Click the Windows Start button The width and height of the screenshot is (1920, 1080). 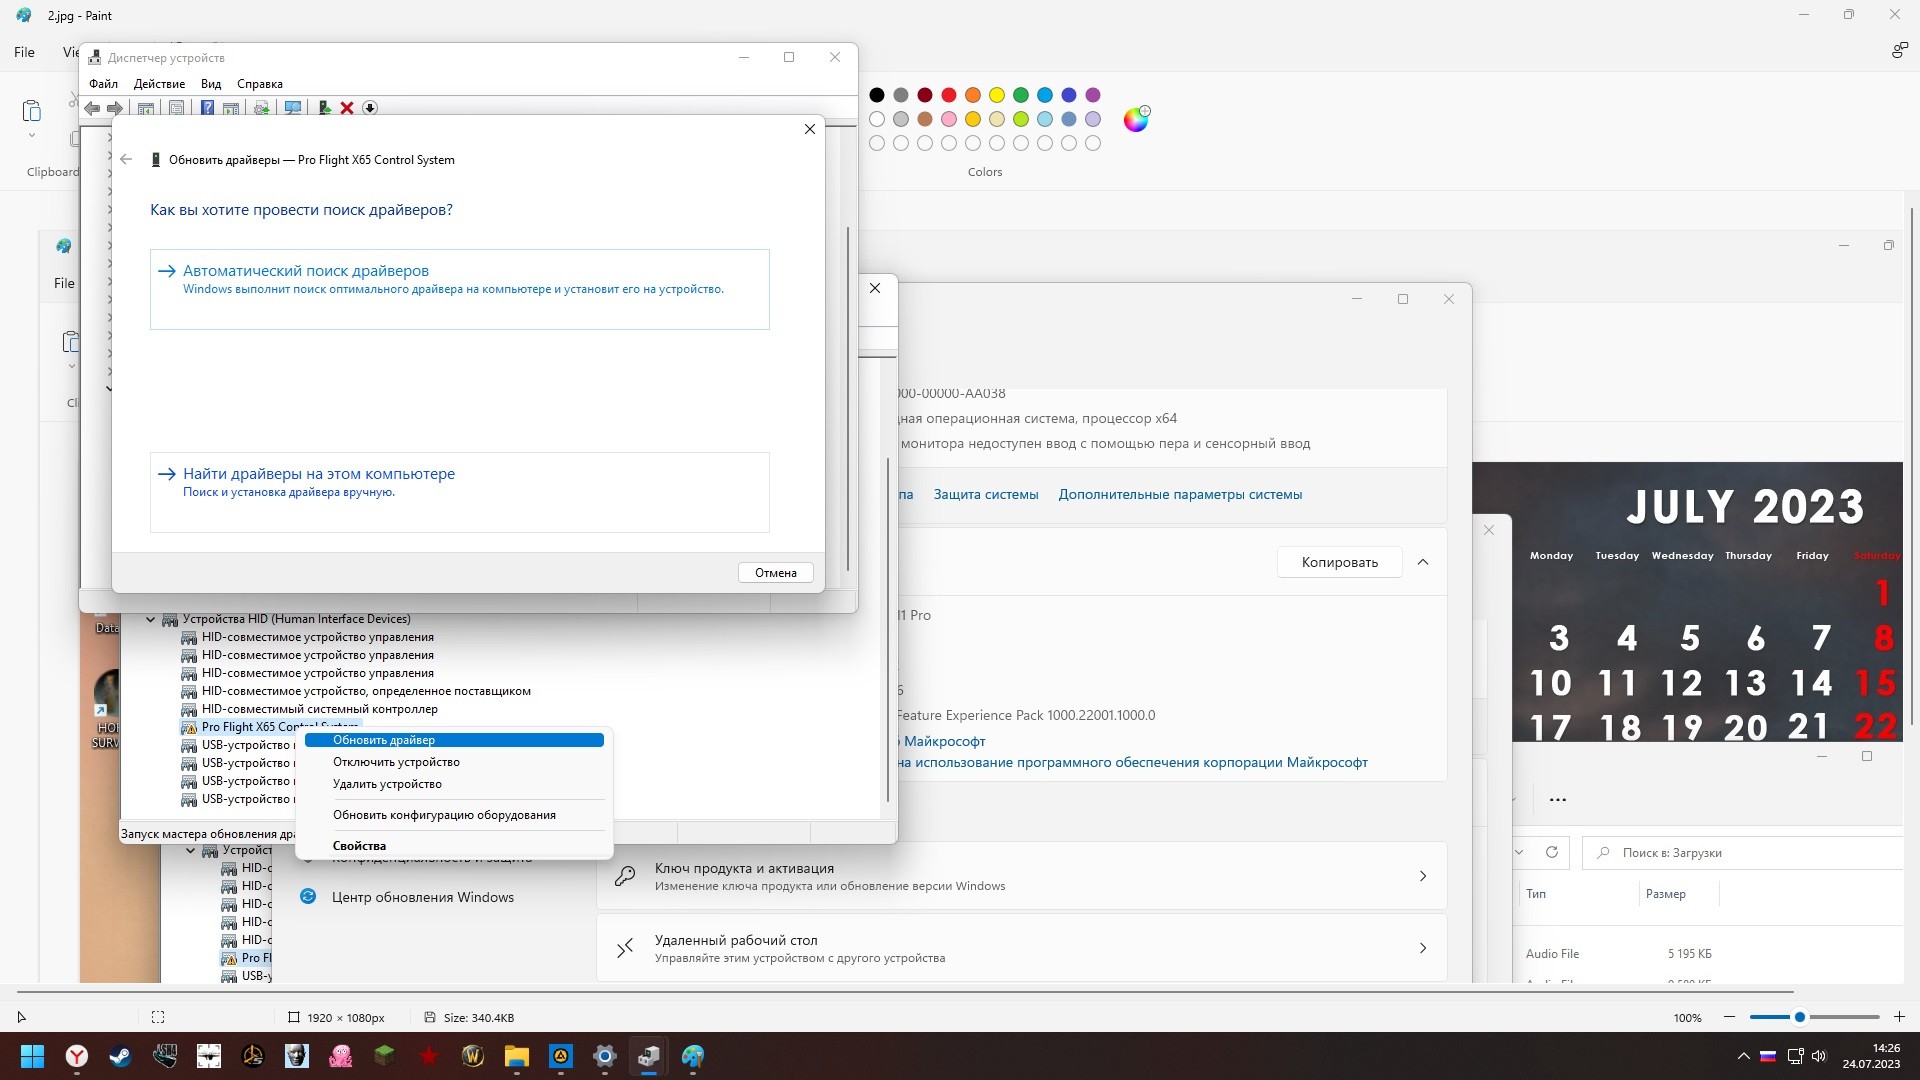(32, 1056)
